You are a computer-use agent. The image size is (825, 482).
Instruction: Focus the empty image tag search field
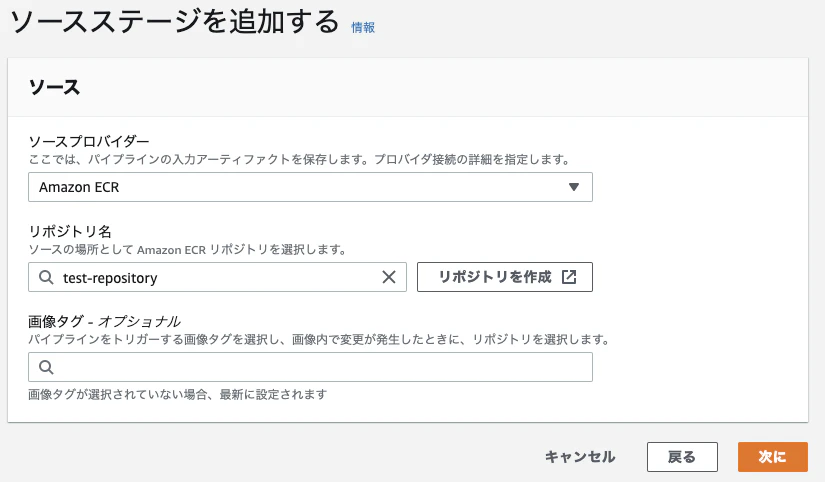pos(310,367)
